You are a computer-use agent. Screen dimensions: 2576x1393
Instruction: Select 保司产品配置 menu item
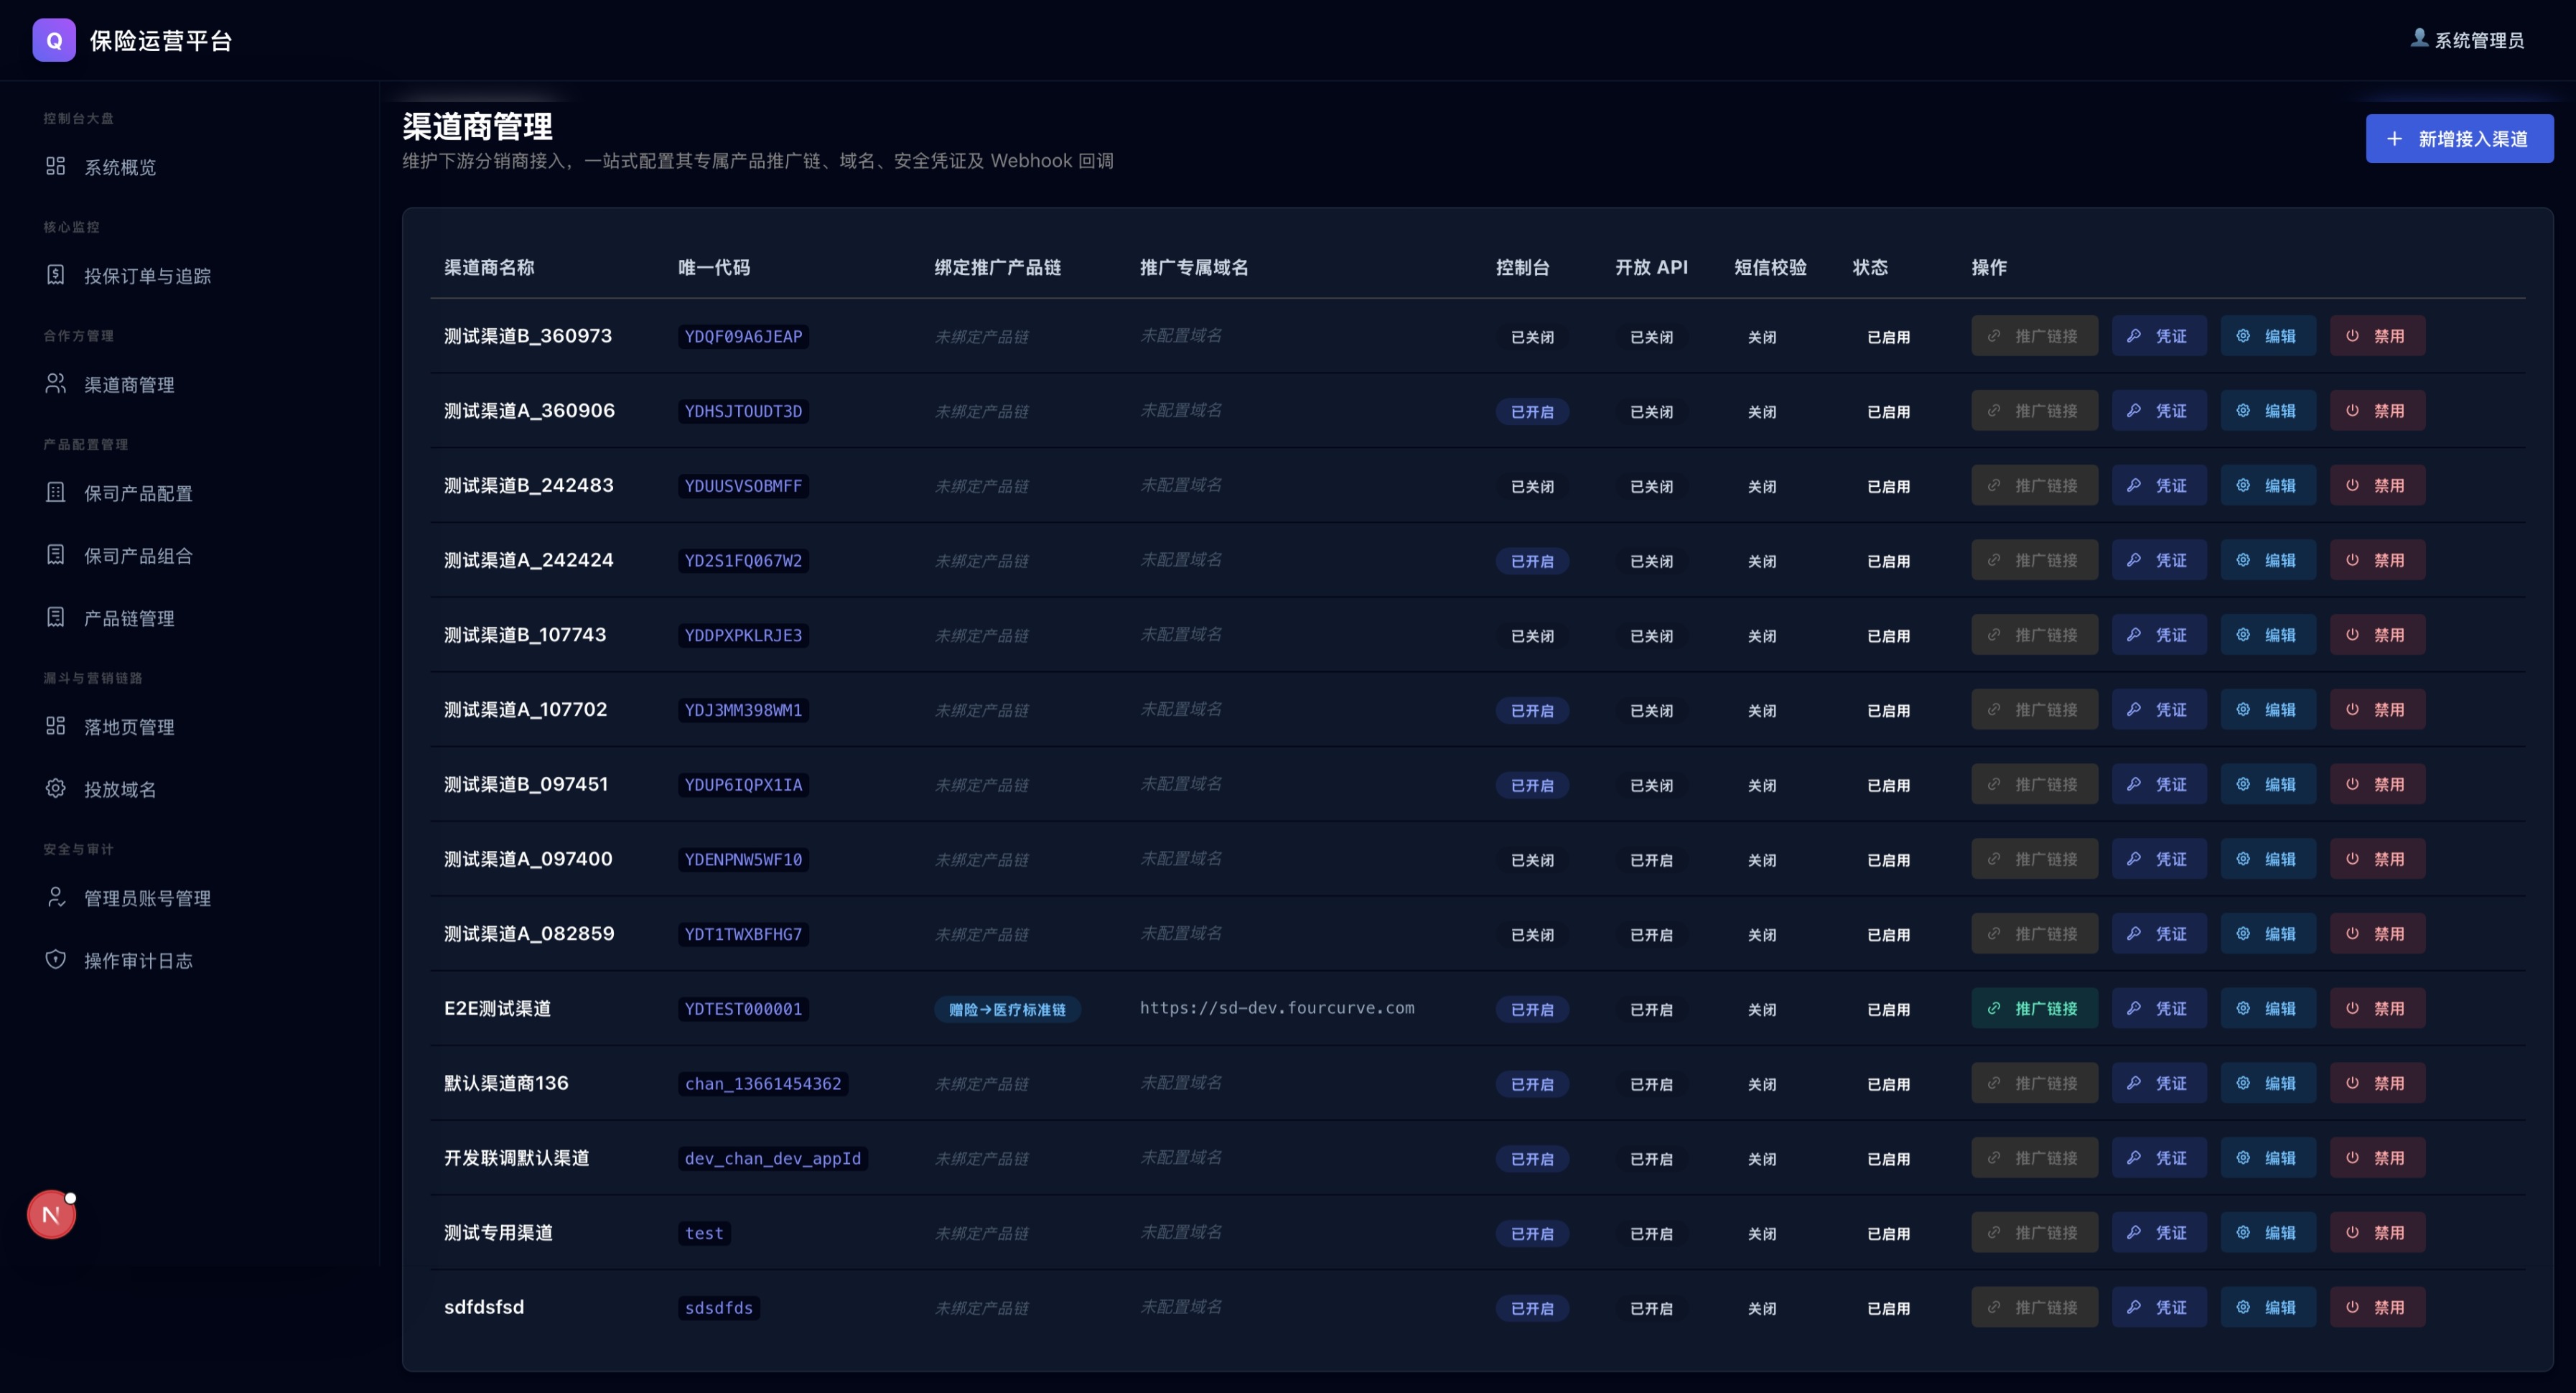point(138,494)
